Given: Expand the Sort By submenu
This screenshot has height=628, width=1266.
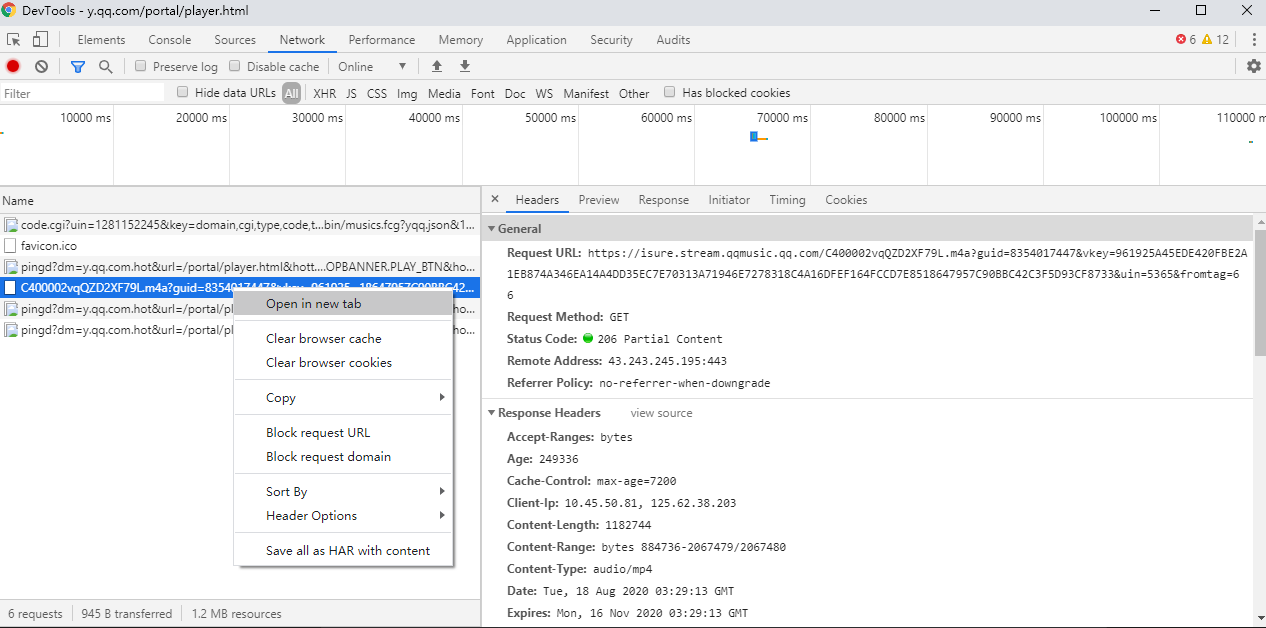Looking at the screenshot, I should 343,492.
